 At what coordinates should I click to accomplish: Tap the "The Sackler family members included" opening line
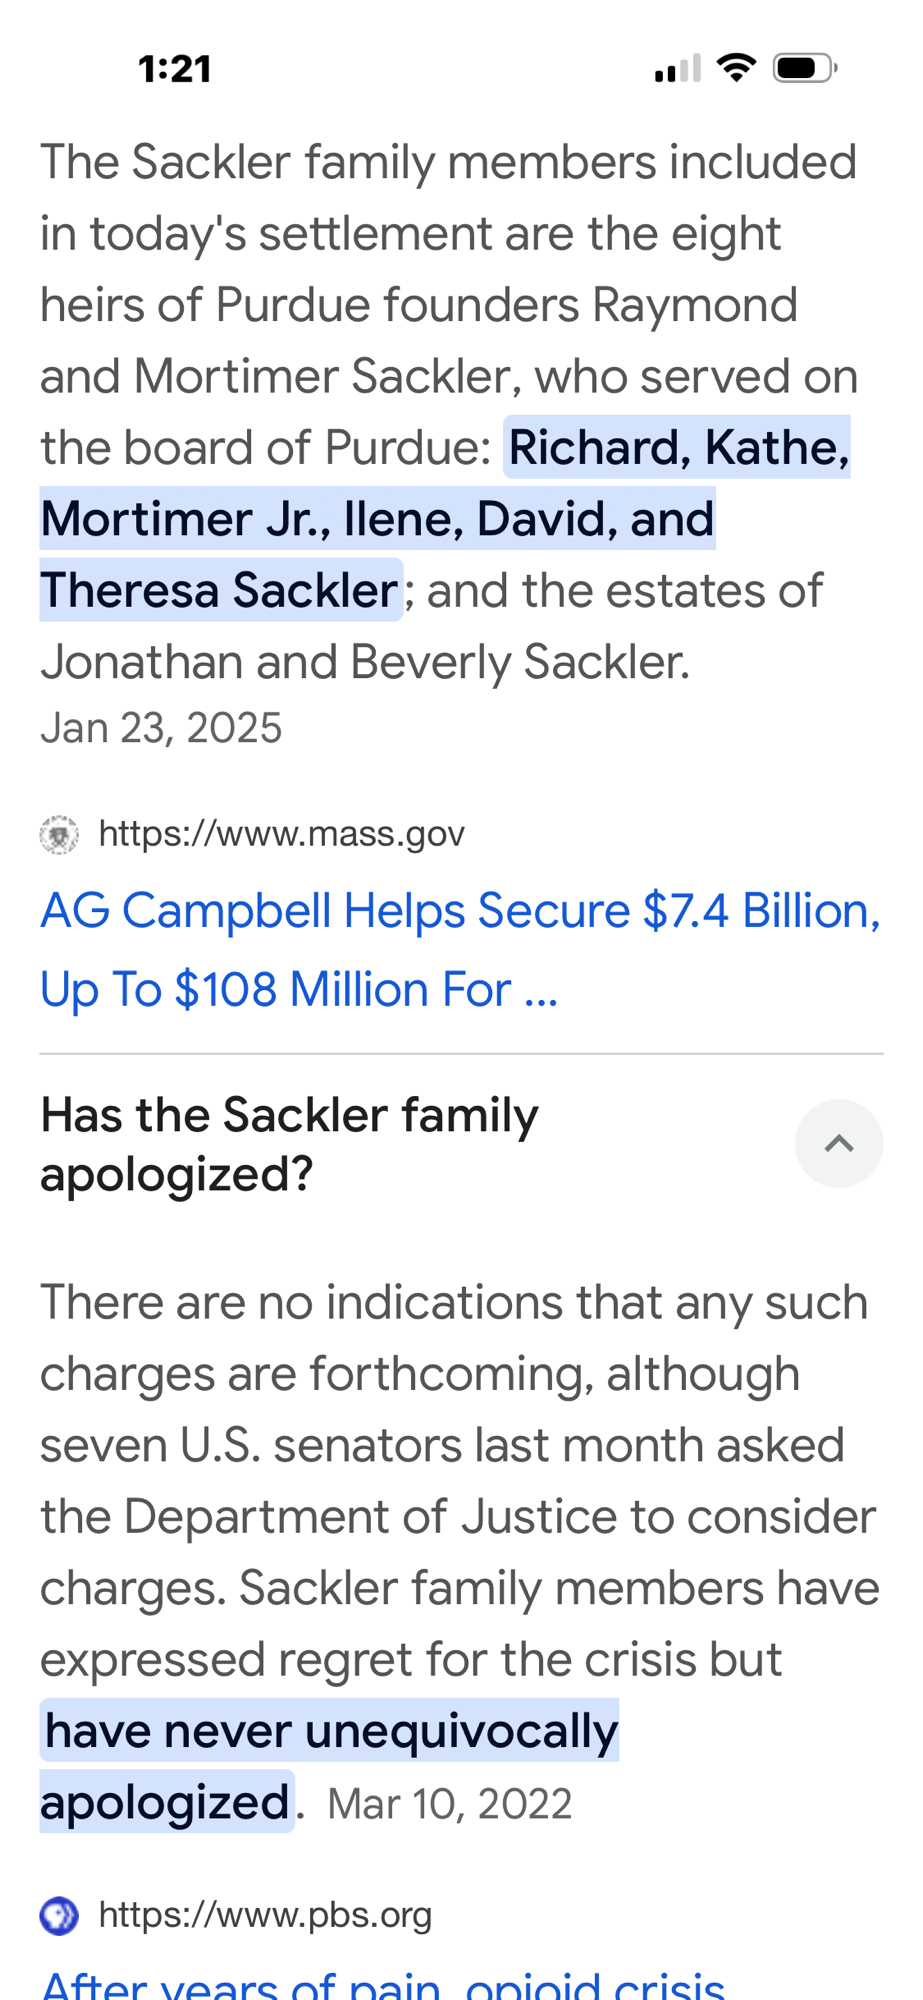[x=448, y=162]
